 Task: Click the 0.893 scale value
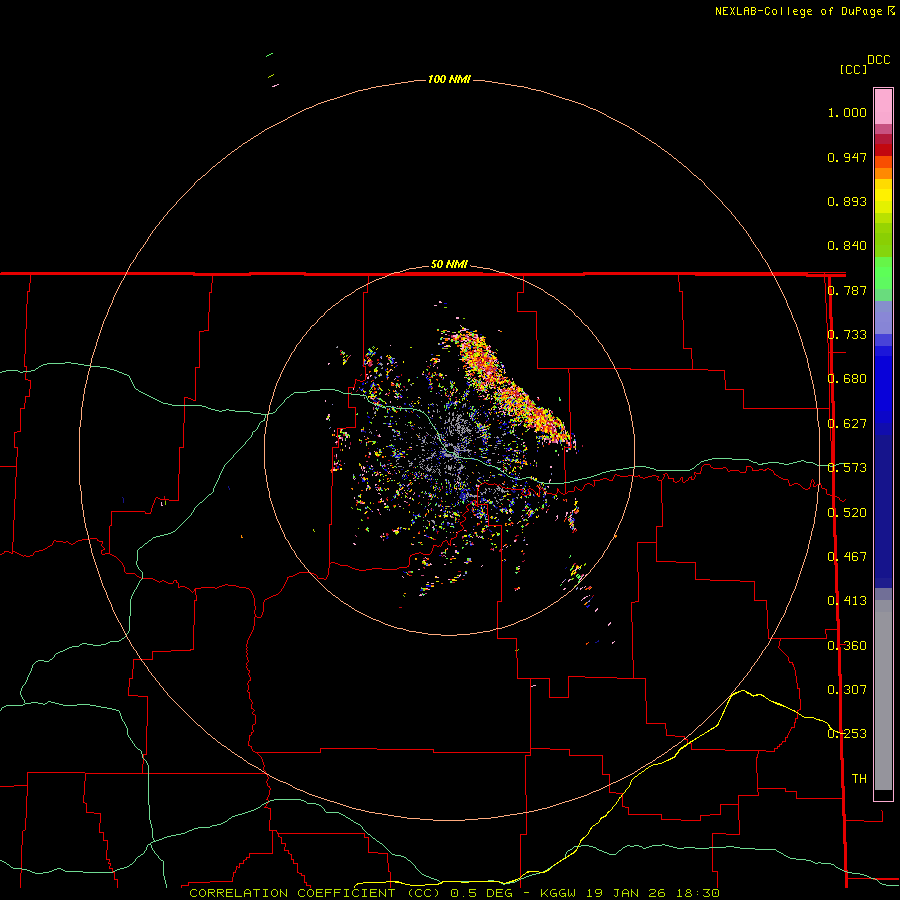[x=847, y=201]
